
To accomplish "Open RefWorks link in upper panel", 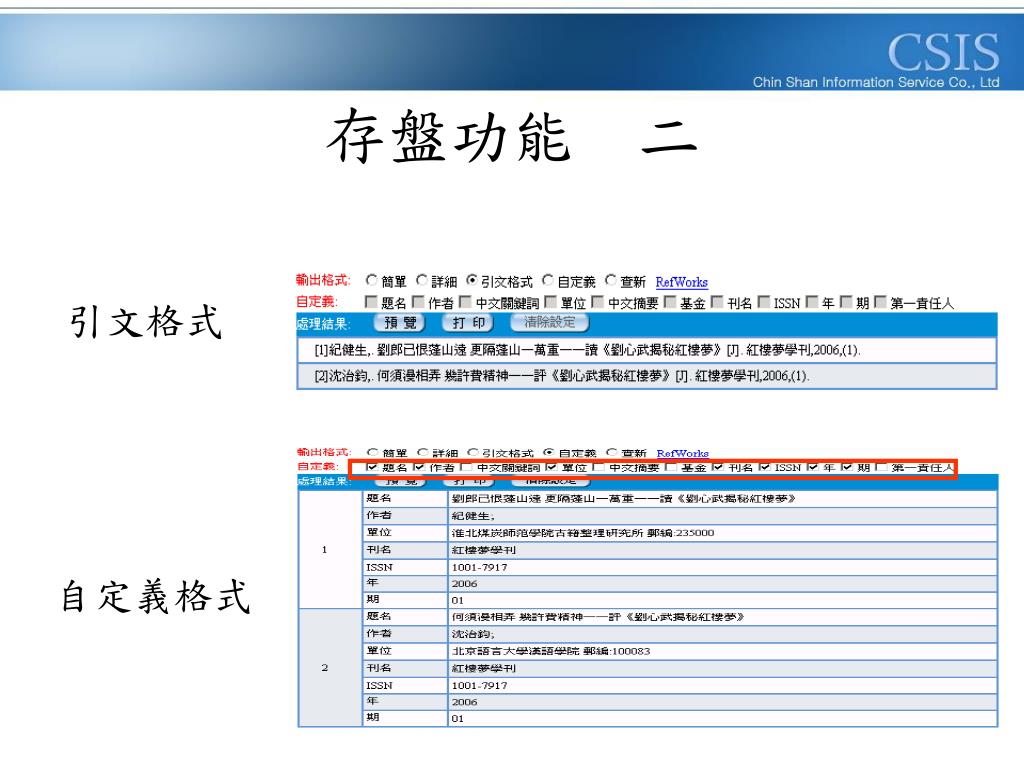I will (681, 282).
